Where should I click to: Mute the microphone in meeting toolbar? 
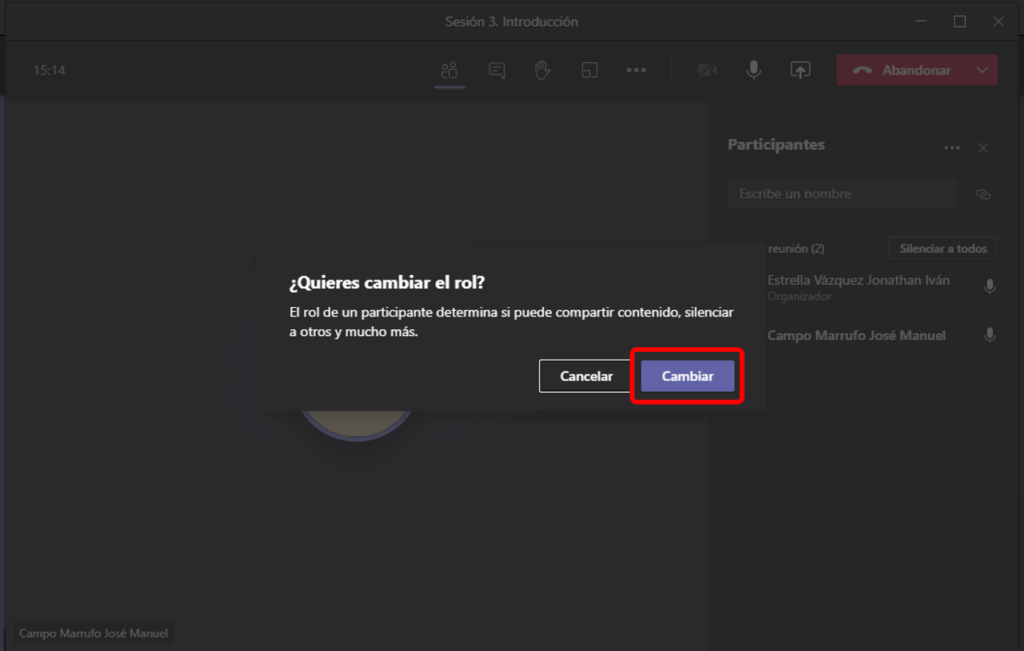(753, 70)
